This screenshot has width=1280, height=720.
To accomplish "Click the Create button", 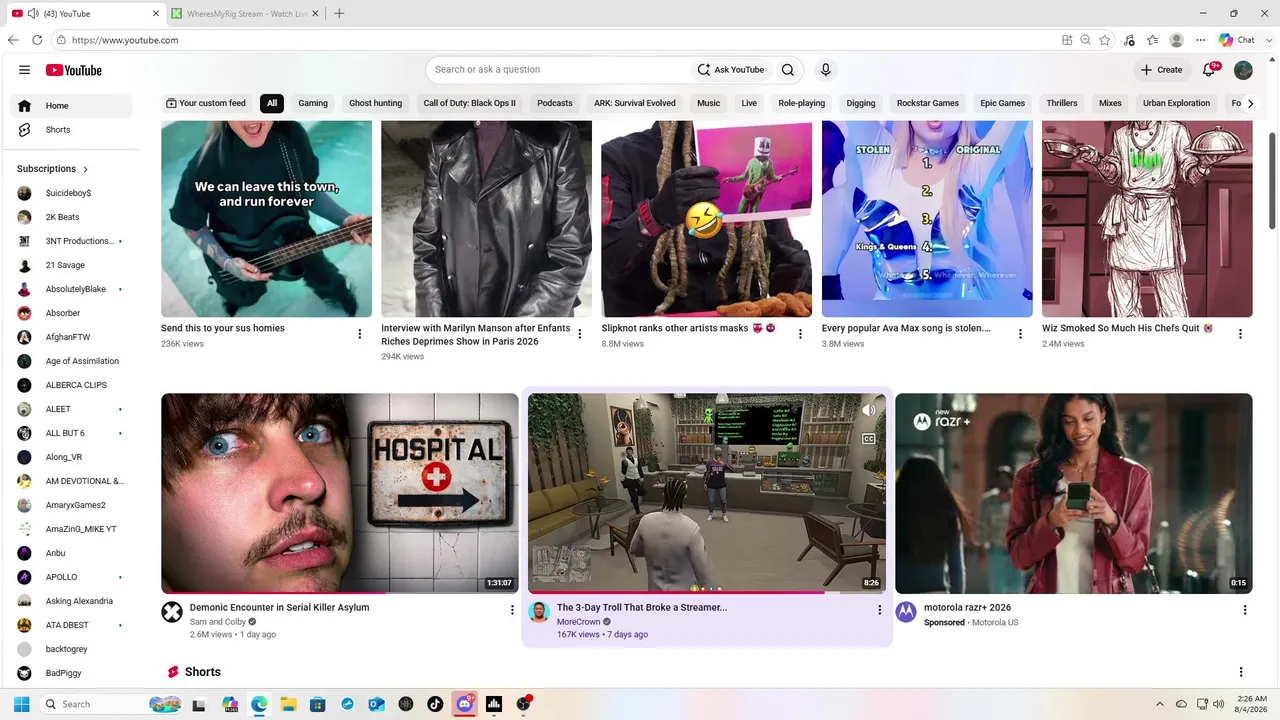I will coord(1162,70).
